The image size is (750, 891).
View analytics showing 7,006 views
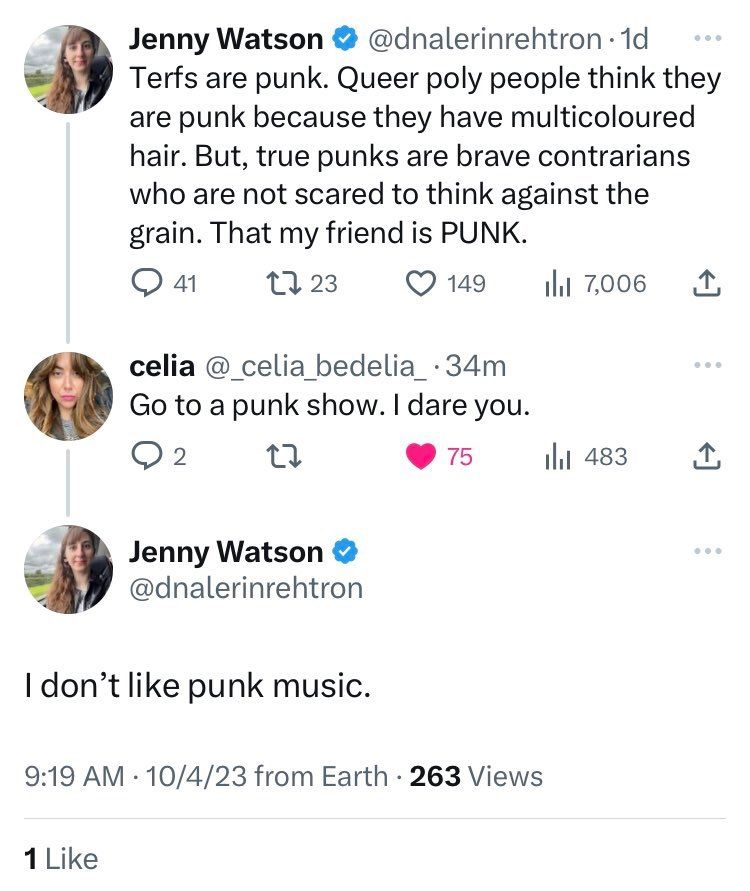pos(557,284)
